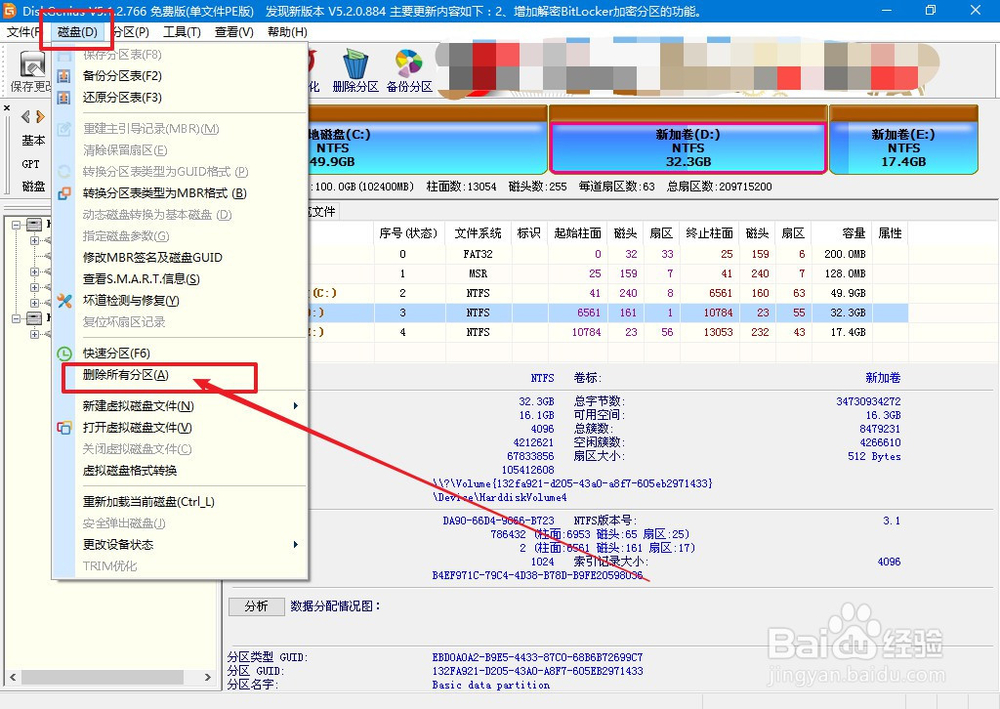Click the 文件系统 column header
Screen dimensions: 1000x709
click(x=478, y=233)
